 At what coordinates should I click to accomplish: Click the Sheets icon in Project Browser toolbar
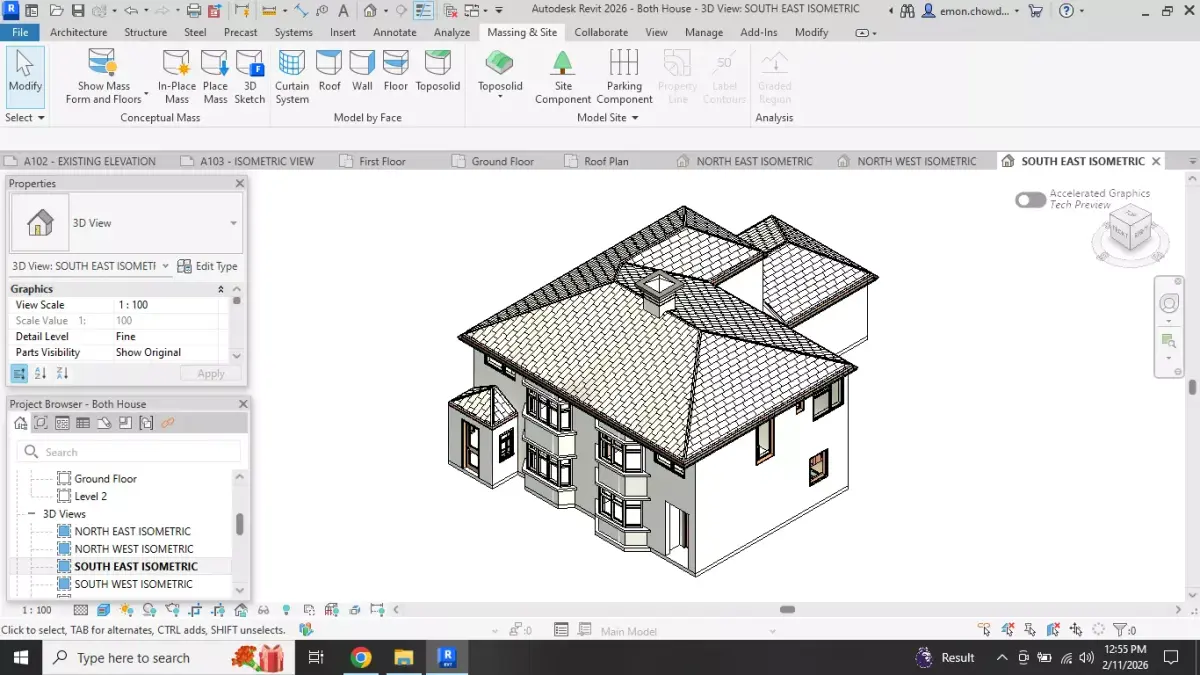(103, 423)
